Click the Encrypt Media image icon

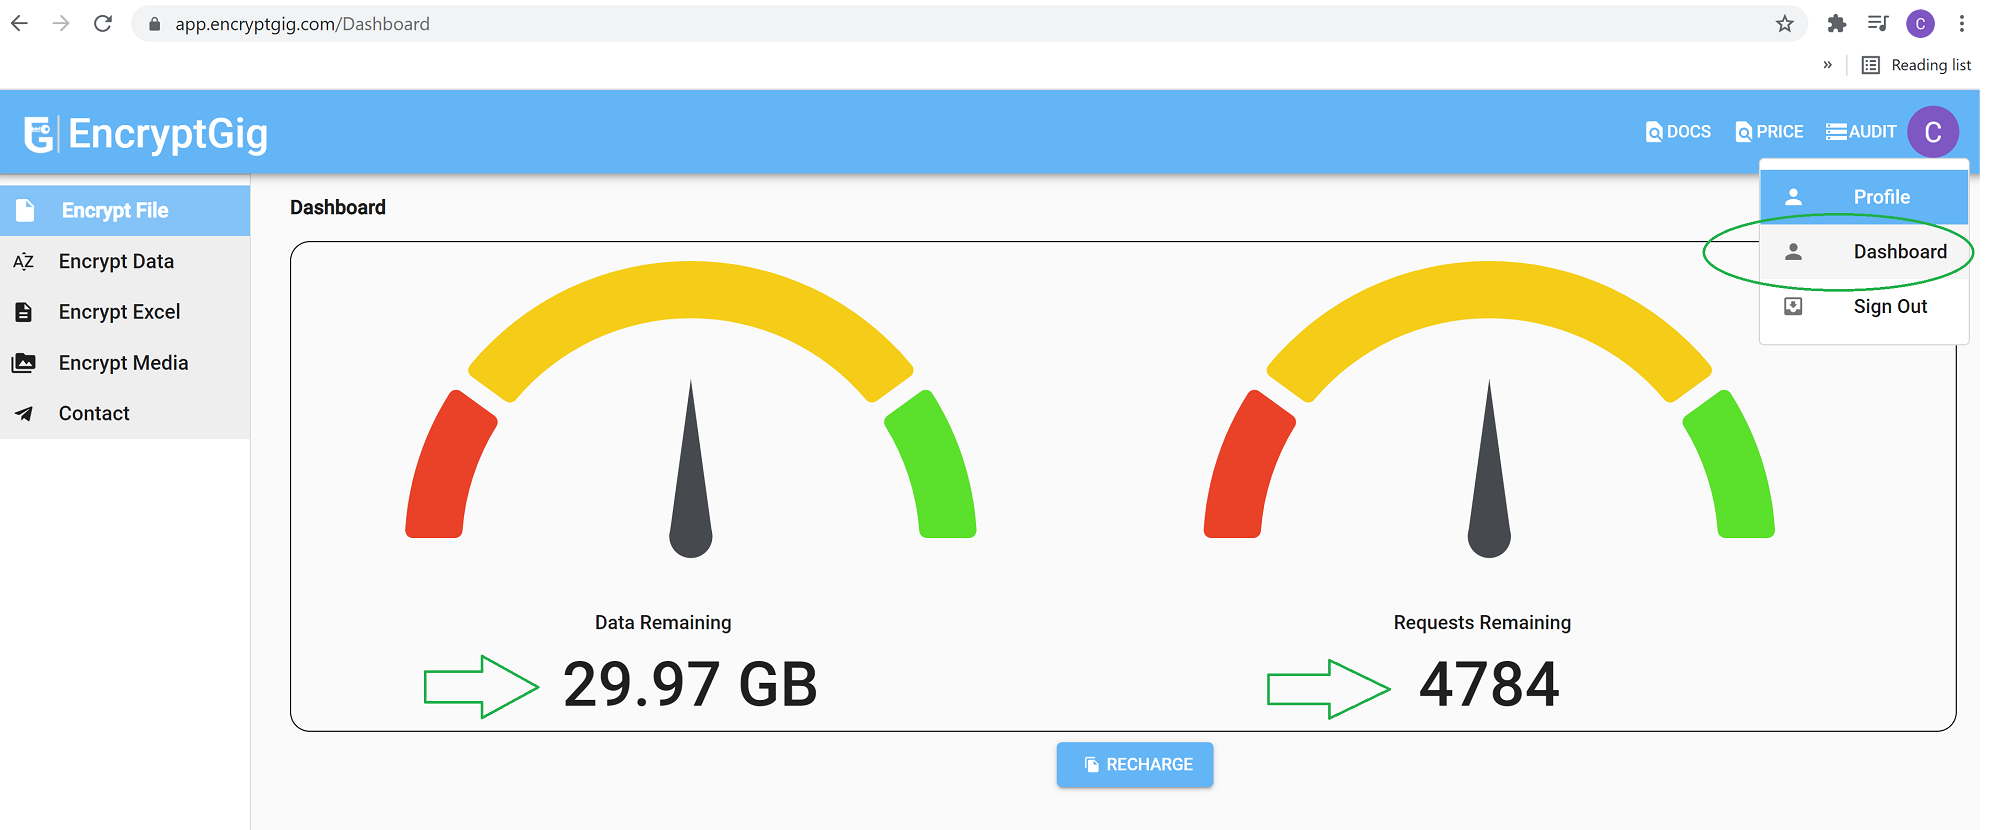pos(24,363)
